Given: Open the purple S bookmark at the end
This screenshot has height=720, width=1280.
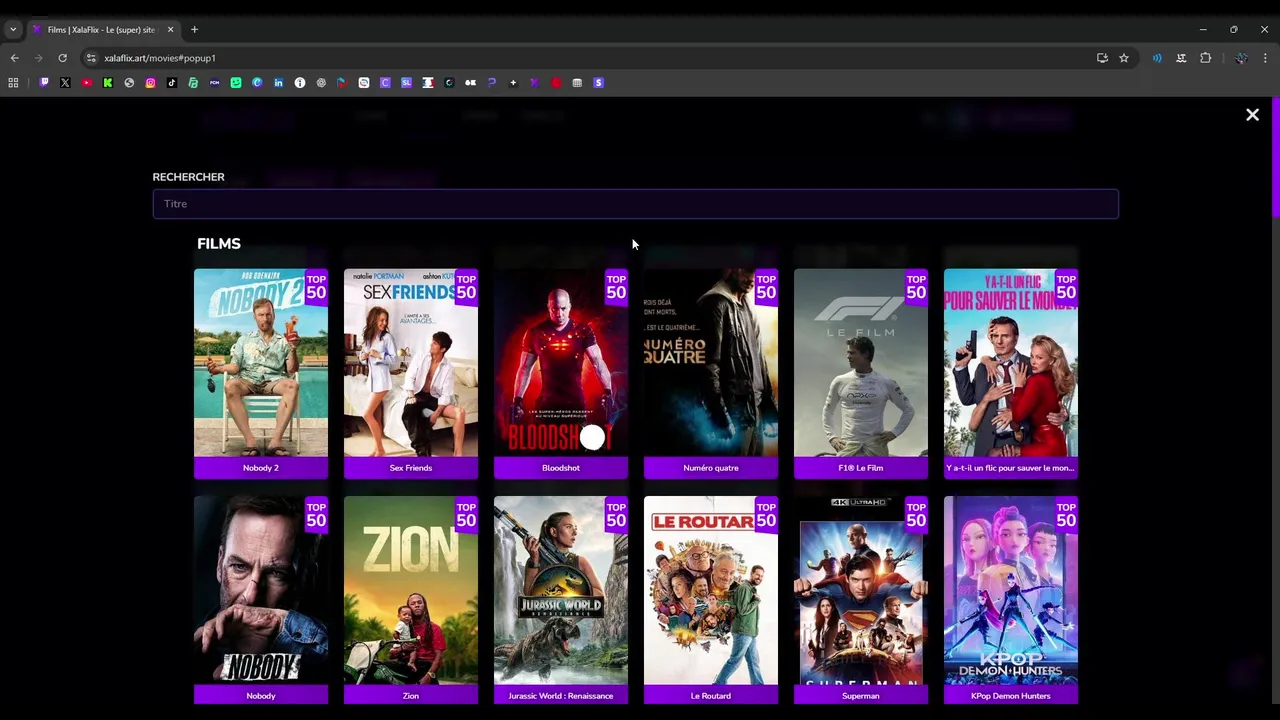Looking at the screenshot, I should pyautogui.click(x=599, y=83).
